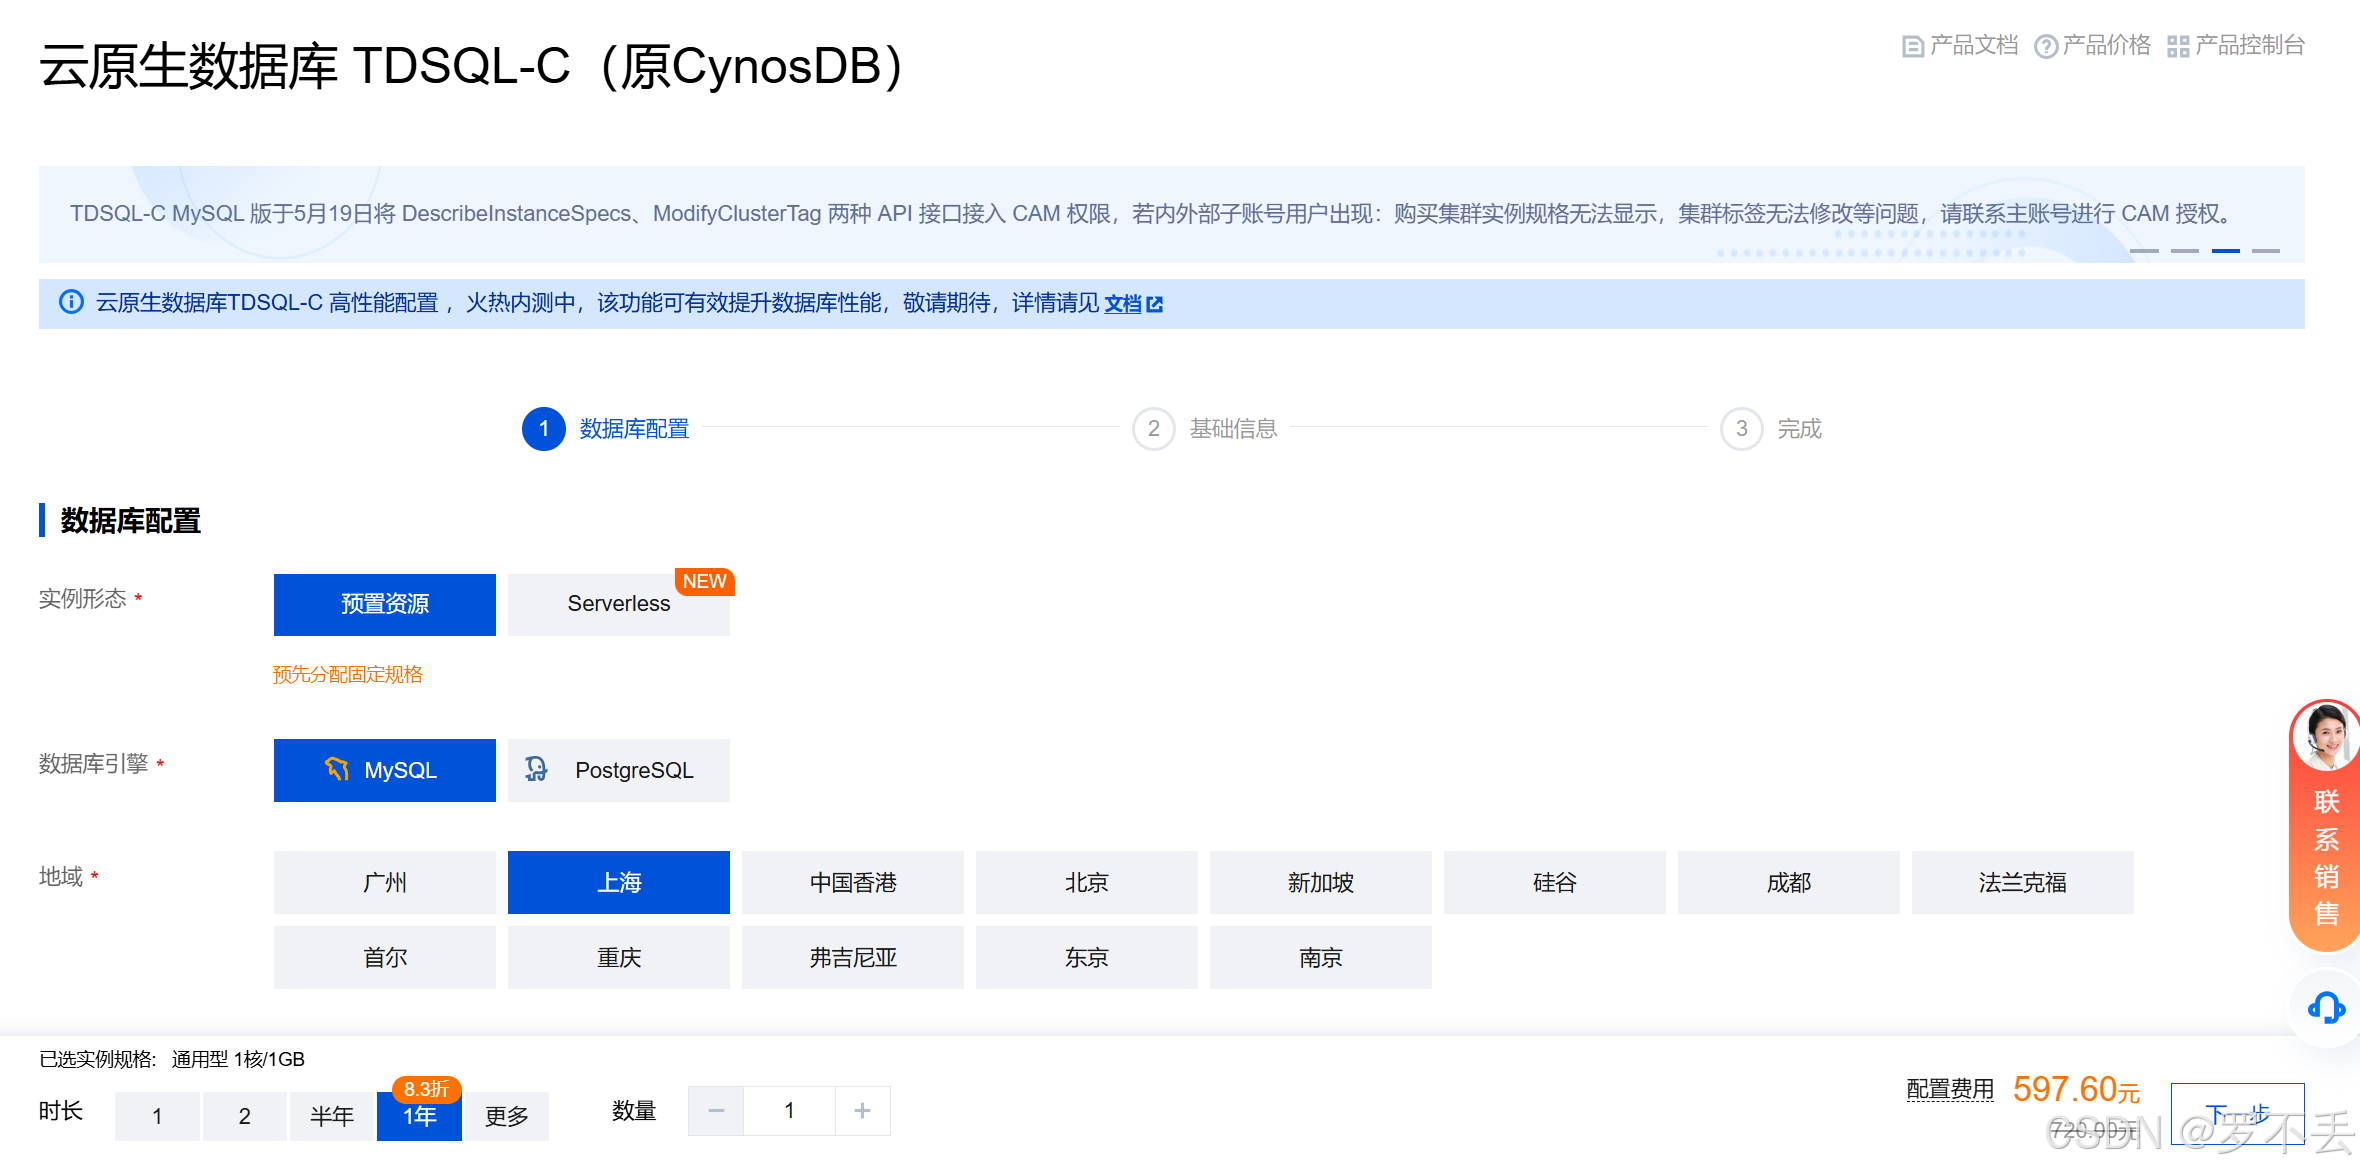The image size is (2360, 1172).
Task: Click 配置费用 cost label
Action: (1950, 1089)
